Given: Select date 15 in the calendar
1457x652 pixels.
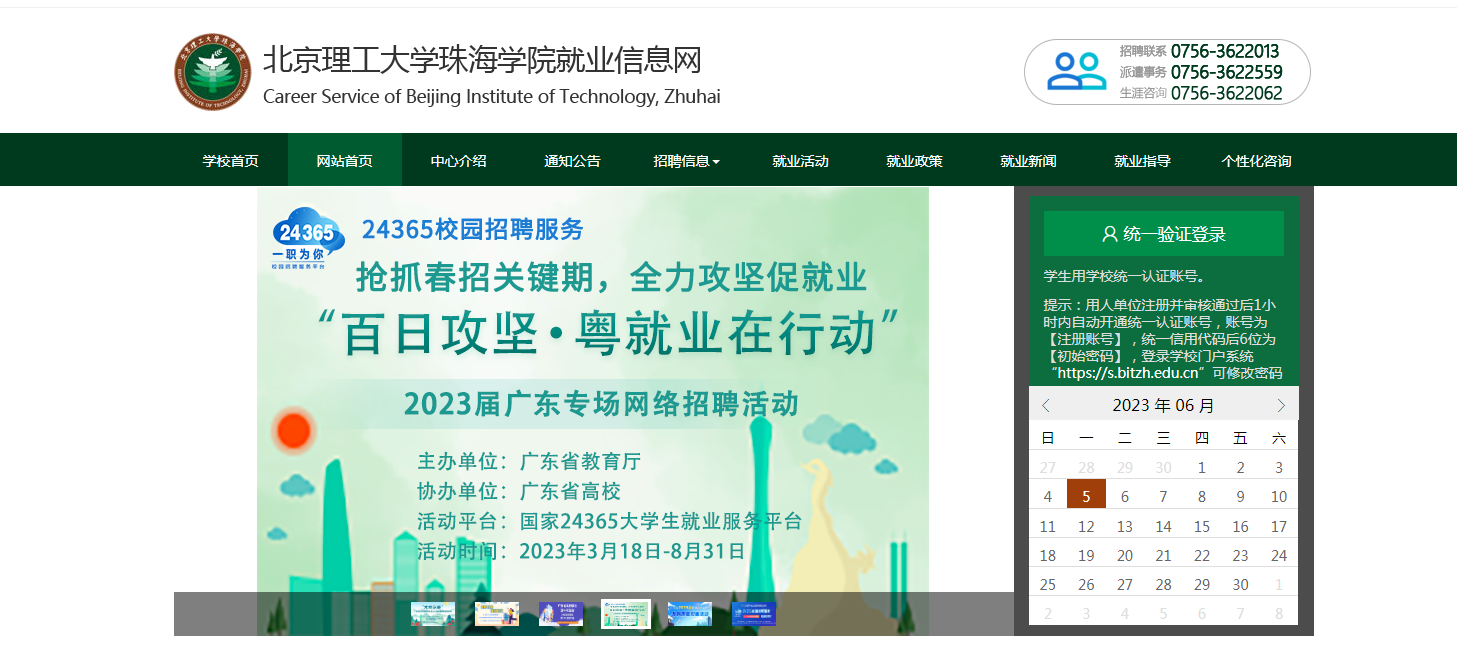Looking at the screenshot, I should tap(1202, 526).
